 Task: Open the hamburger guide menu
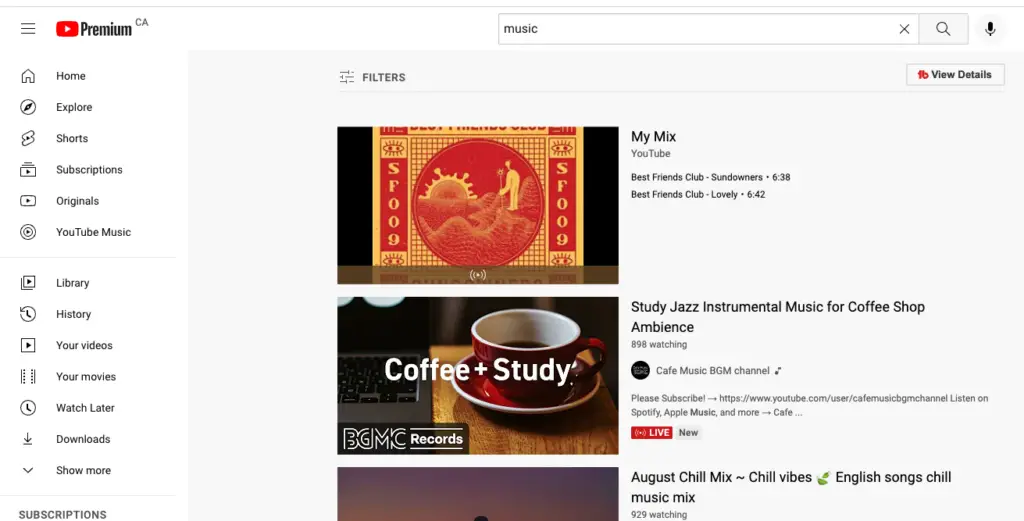28,29
